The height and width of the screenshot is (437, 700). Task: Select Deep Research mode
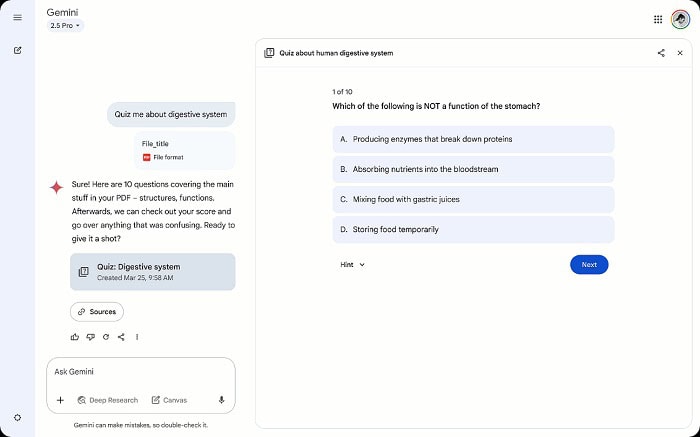click(x=108, y=400)
